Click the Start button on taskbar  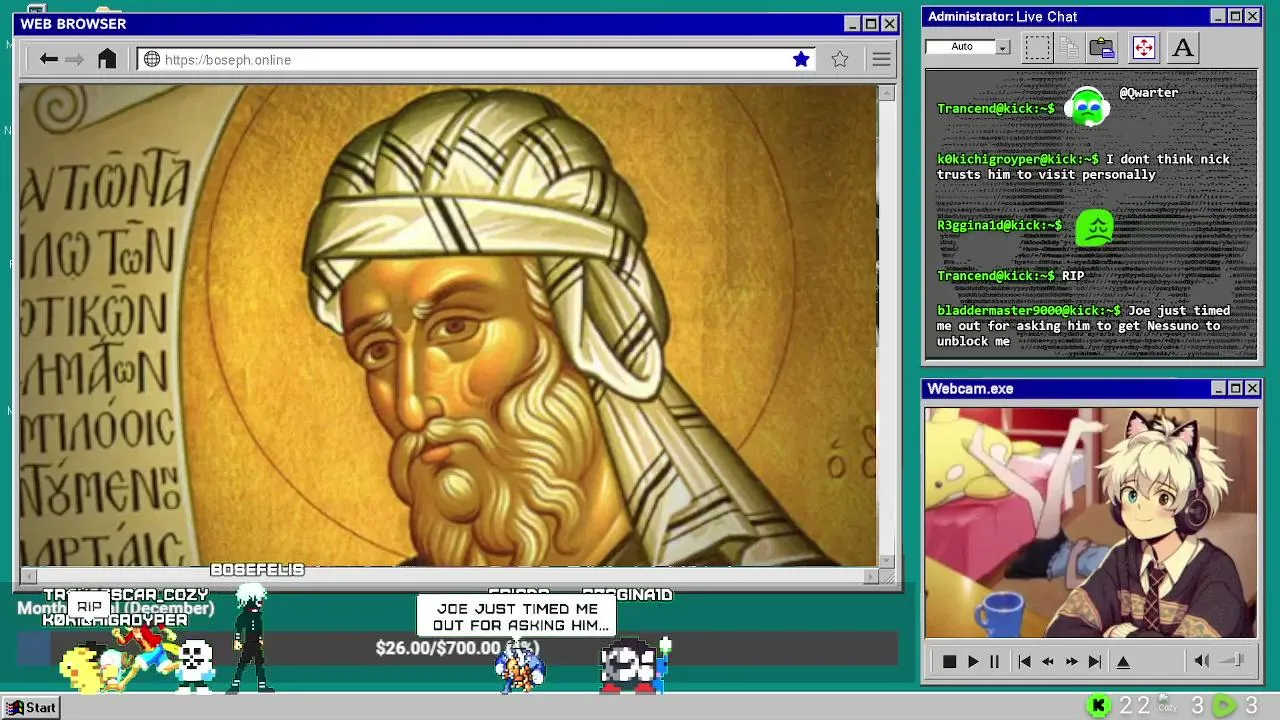[x=31, y=707]
